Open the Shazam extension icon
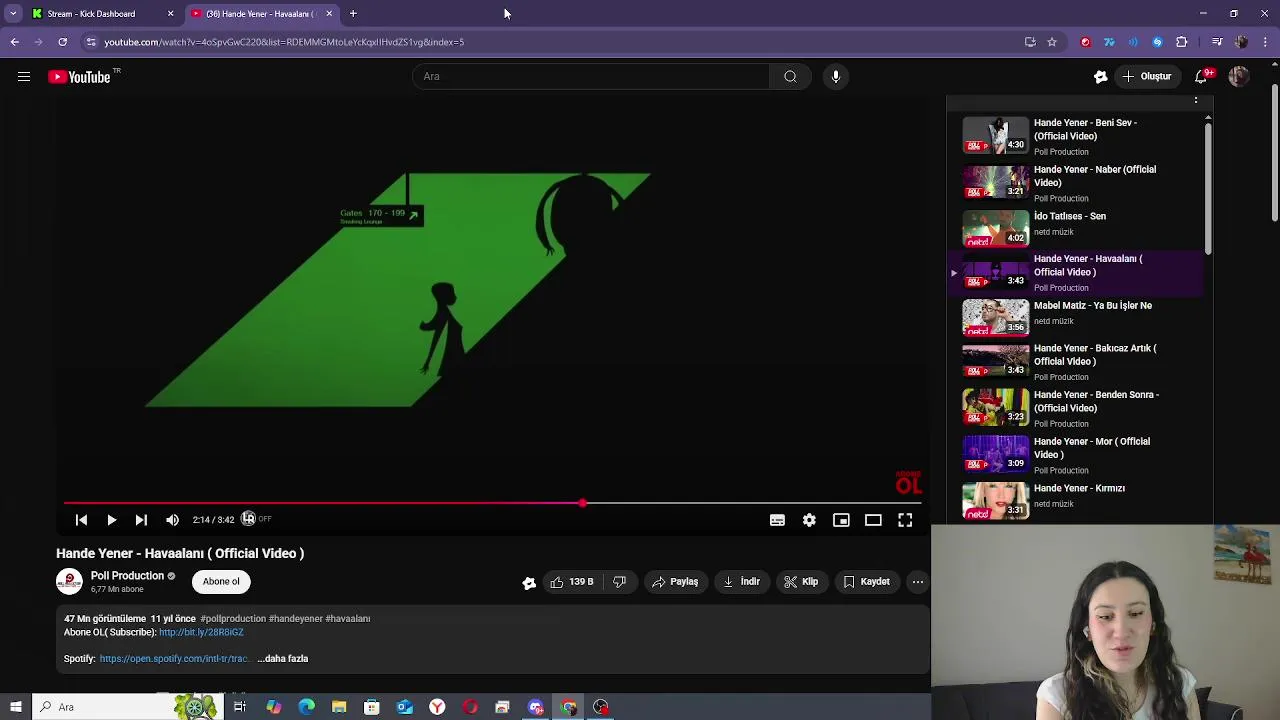Screen dimensions: 1280x720 pos(1157,42)
